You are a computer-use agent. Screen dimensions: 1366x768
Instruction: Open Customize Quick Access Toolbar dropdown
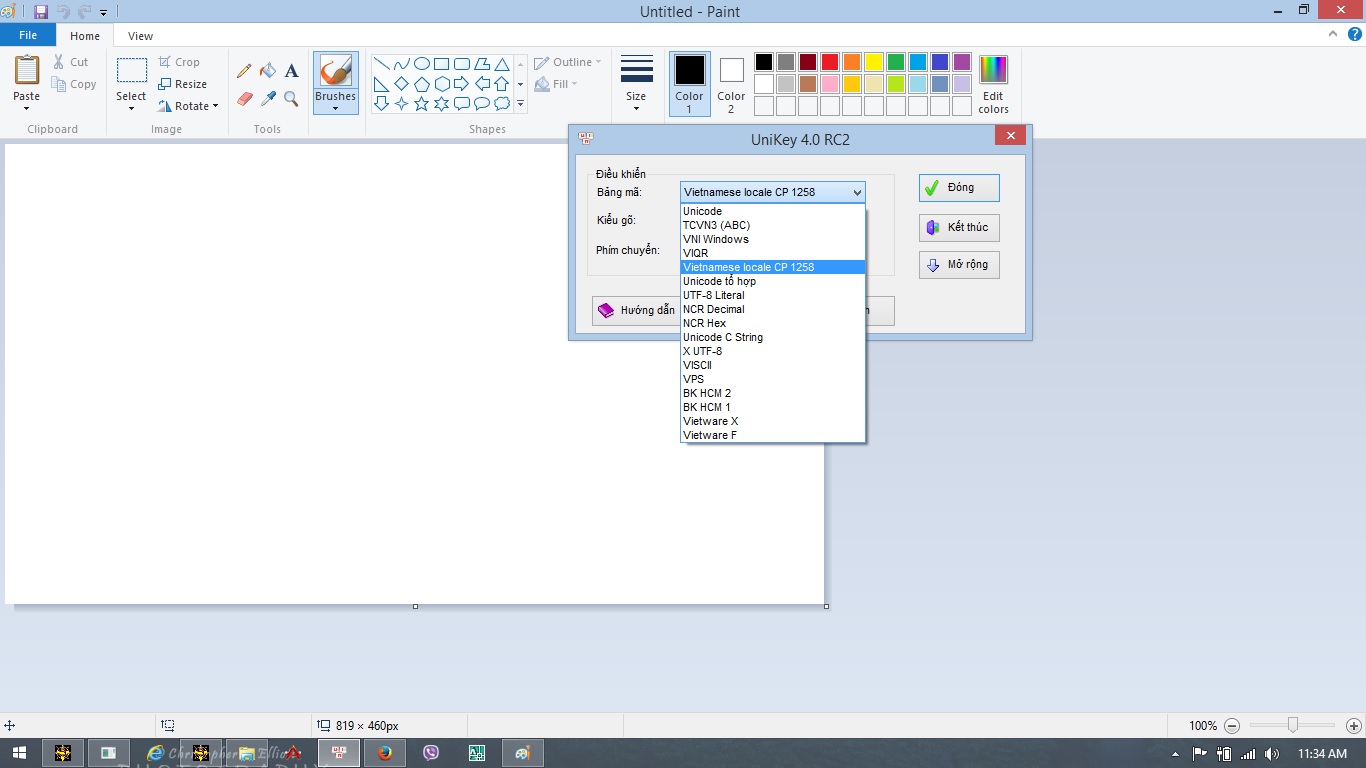coord(103,13)
